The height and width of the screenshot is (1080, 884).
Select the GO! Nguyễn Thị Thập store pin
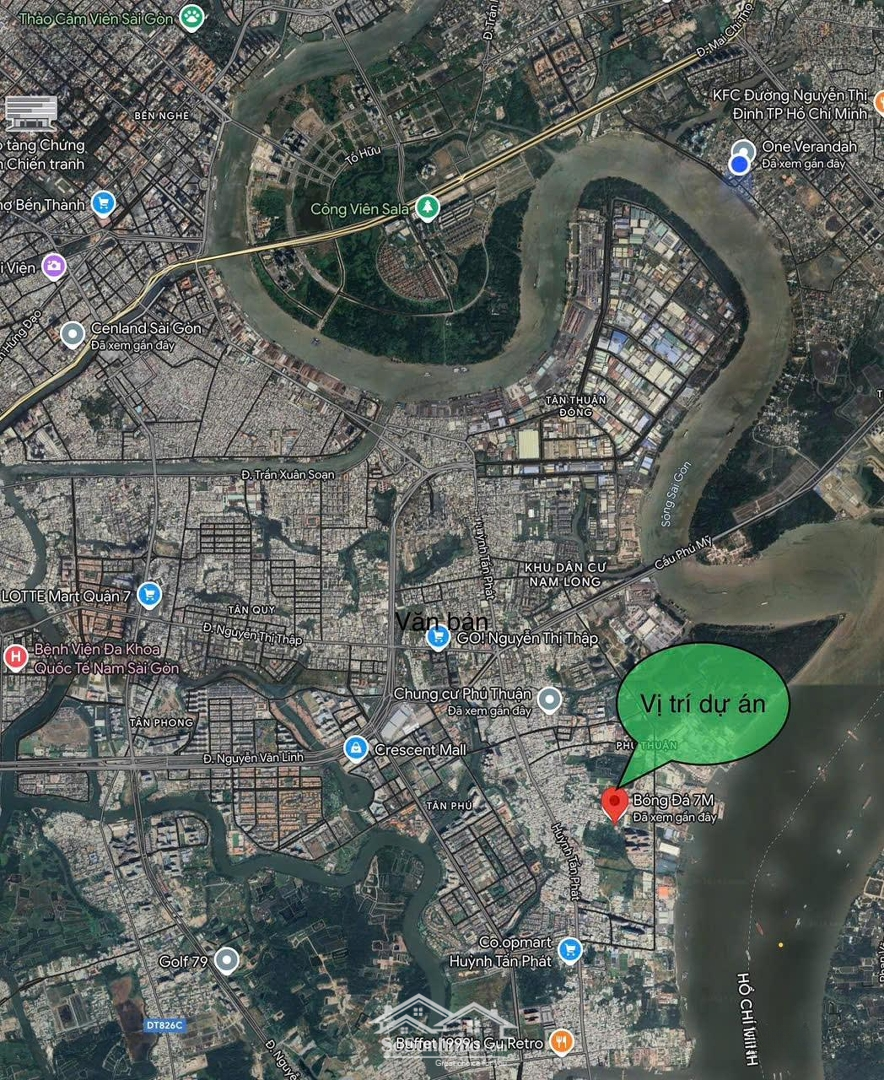[x=438, y=638]
